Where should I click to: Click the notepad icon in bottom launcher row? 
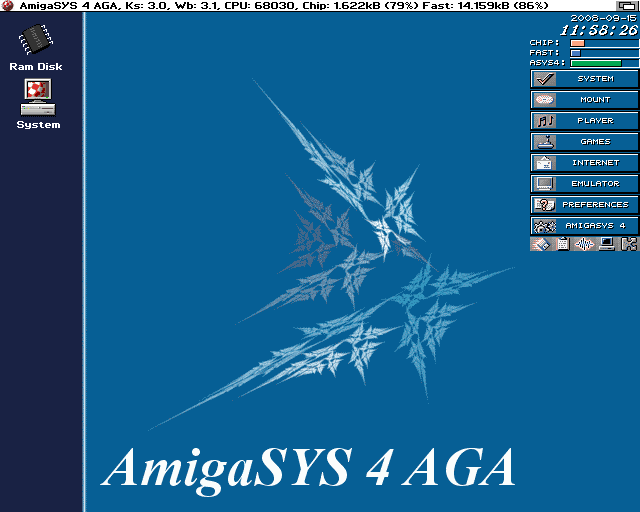tap(562, 244)
